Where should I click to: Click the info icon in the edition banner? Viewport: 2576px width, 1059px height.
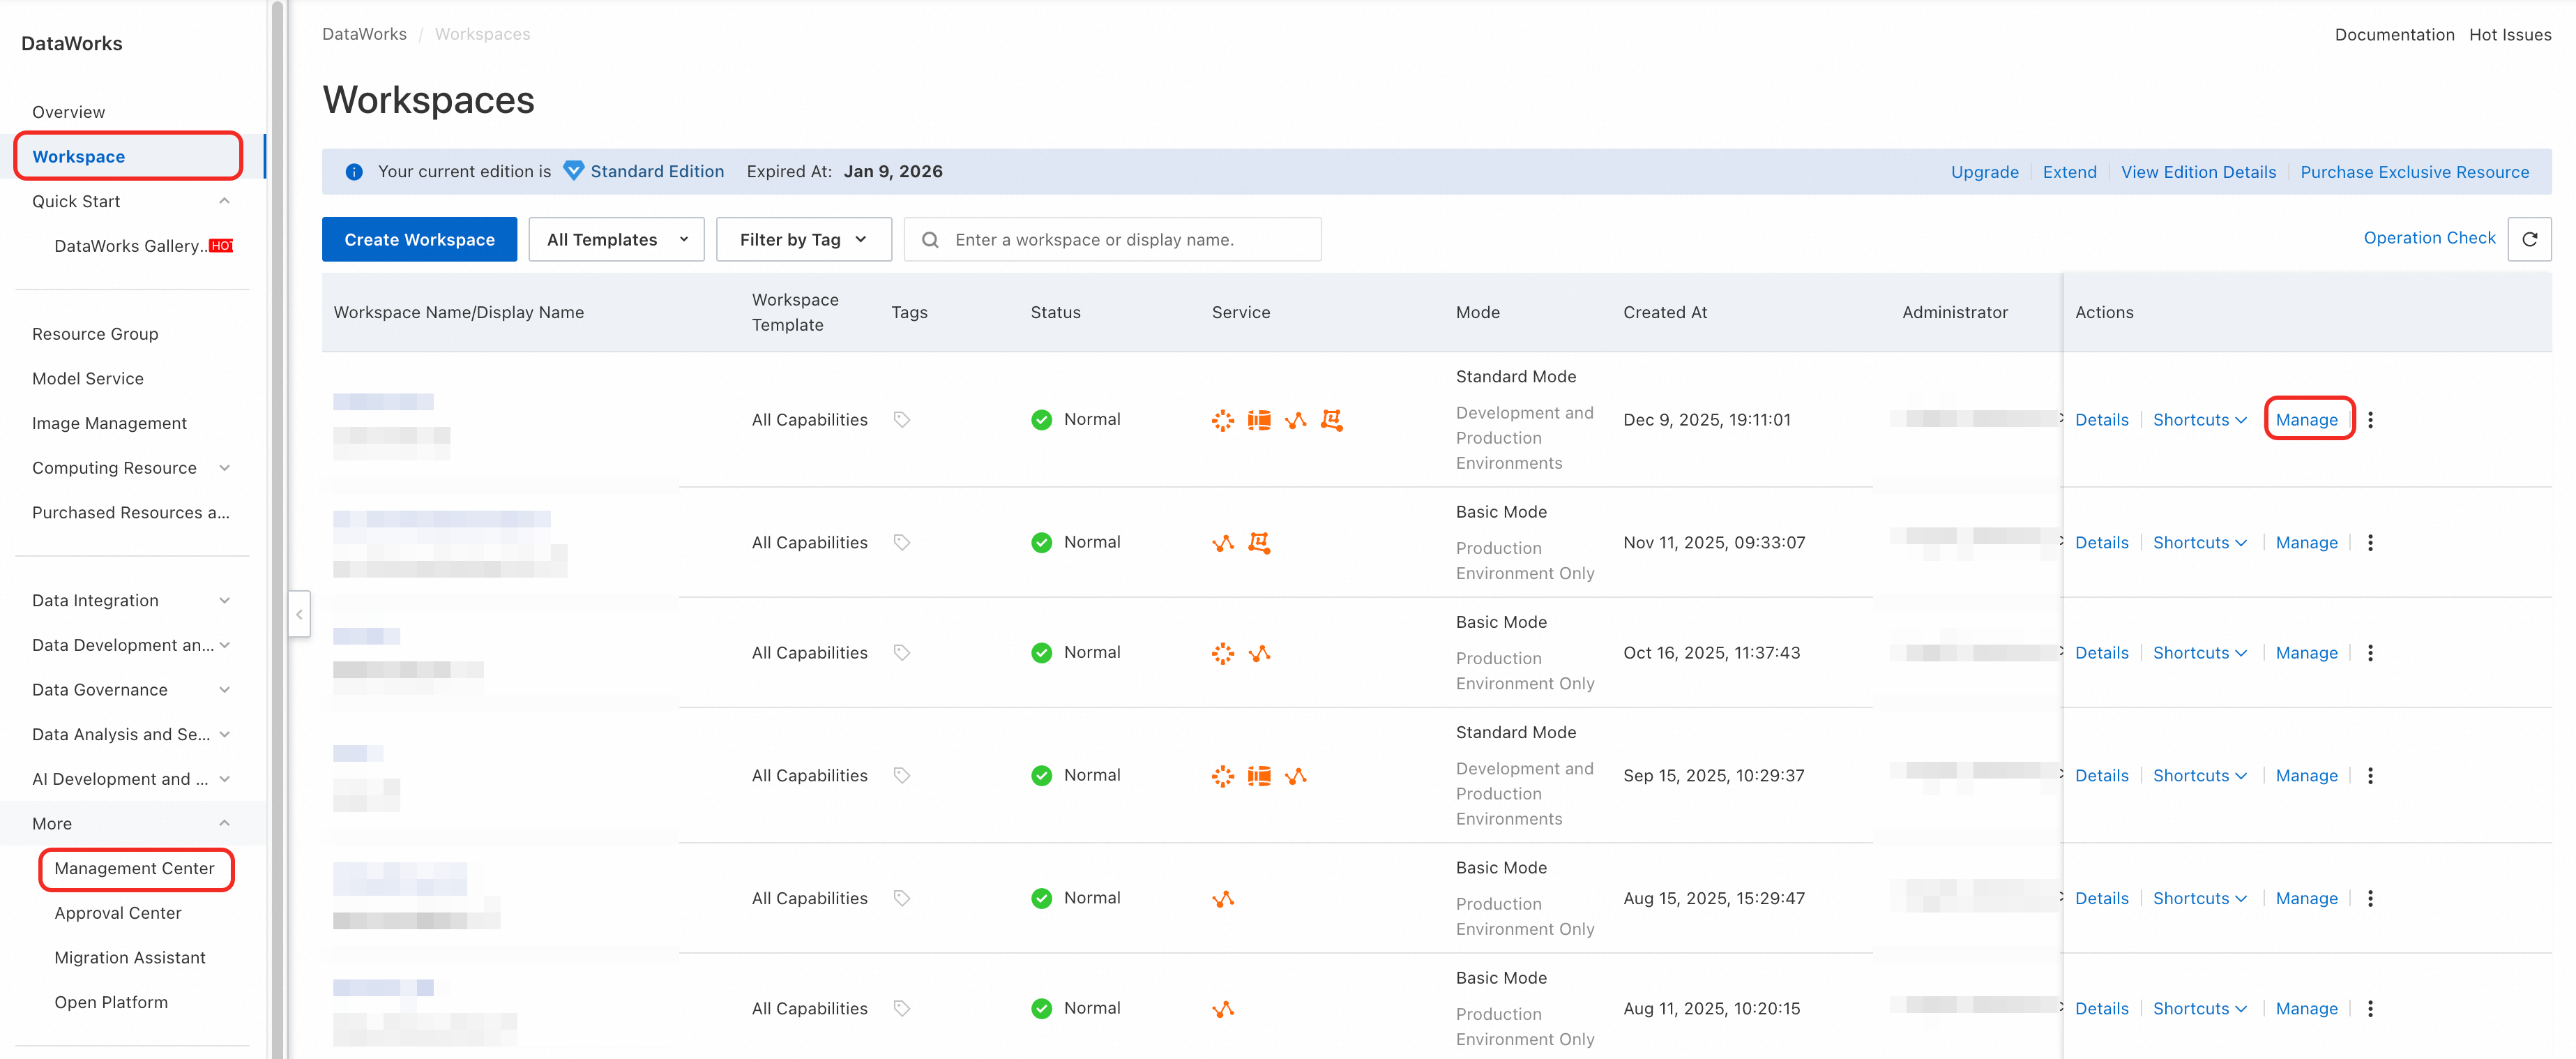[x=354, y=172]
